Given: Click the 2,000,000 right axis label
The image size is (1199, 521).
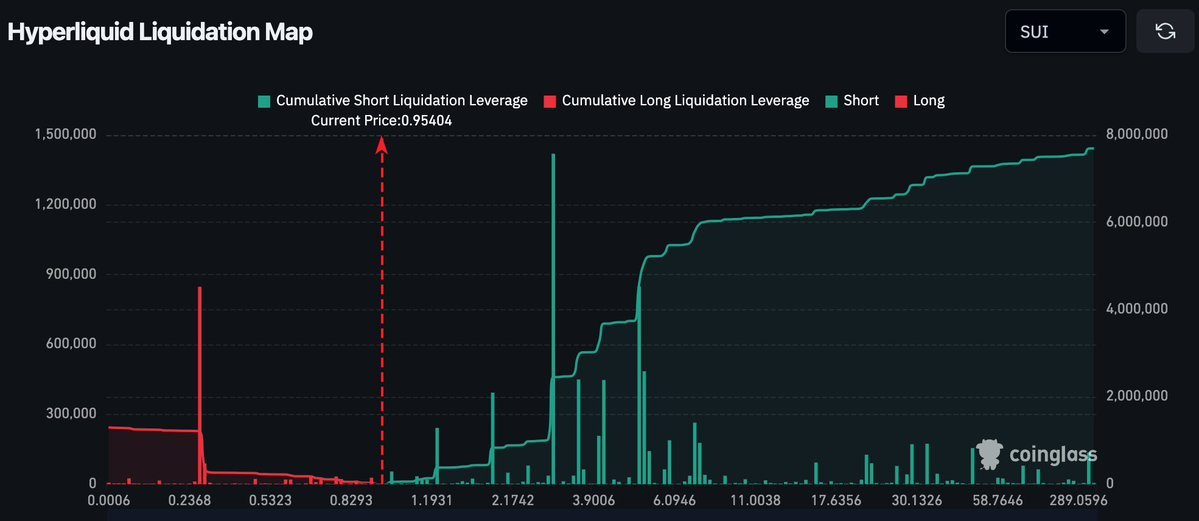Looking at the screenshot, I should (1136, 396).
